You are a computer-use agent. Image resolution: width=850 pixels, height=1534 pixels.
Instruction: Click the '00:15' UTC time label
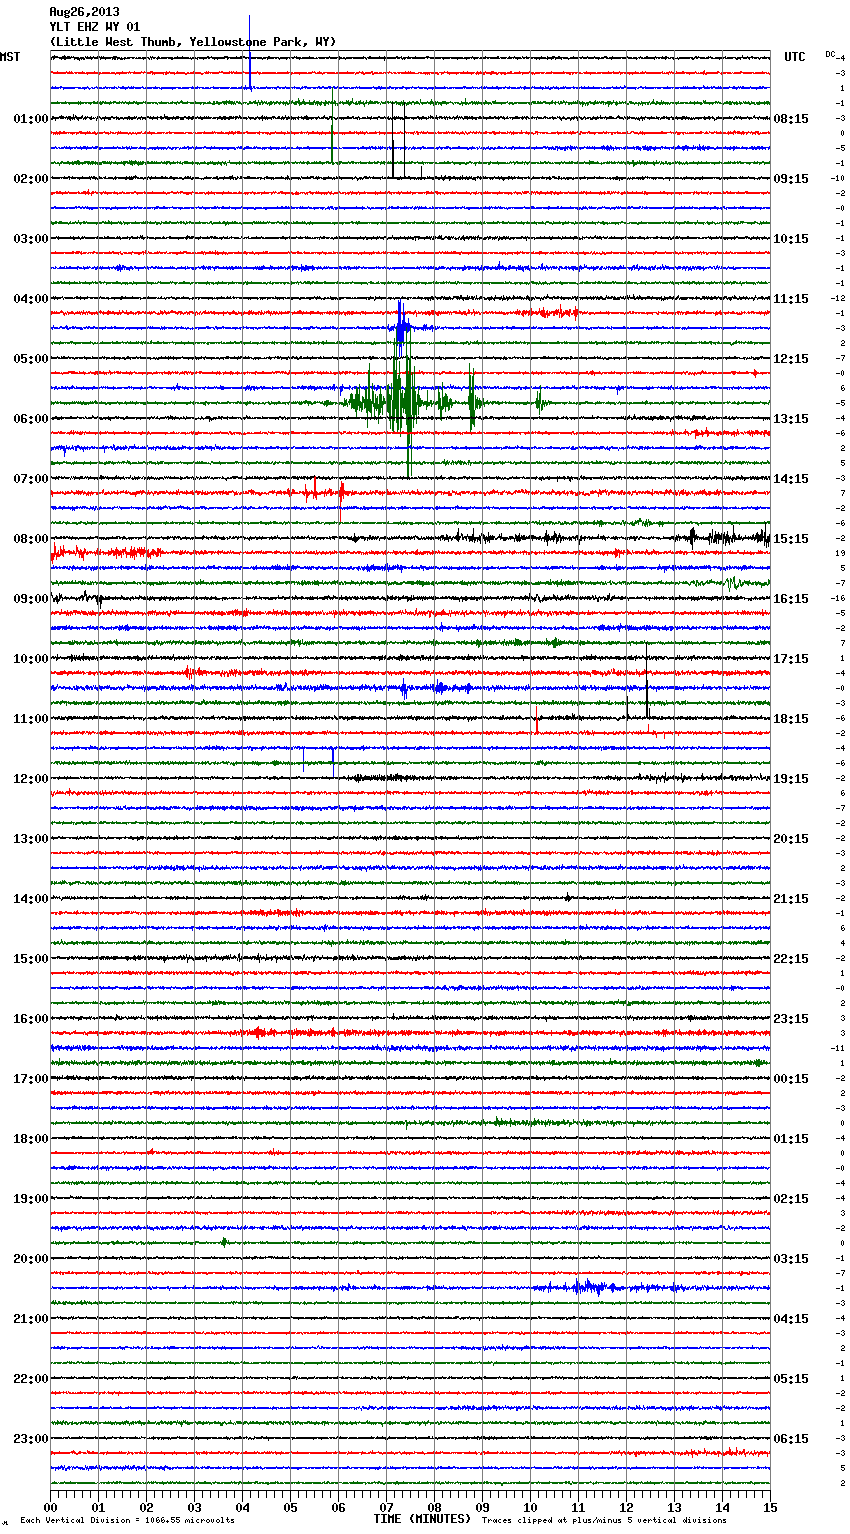coord(791,1079)
